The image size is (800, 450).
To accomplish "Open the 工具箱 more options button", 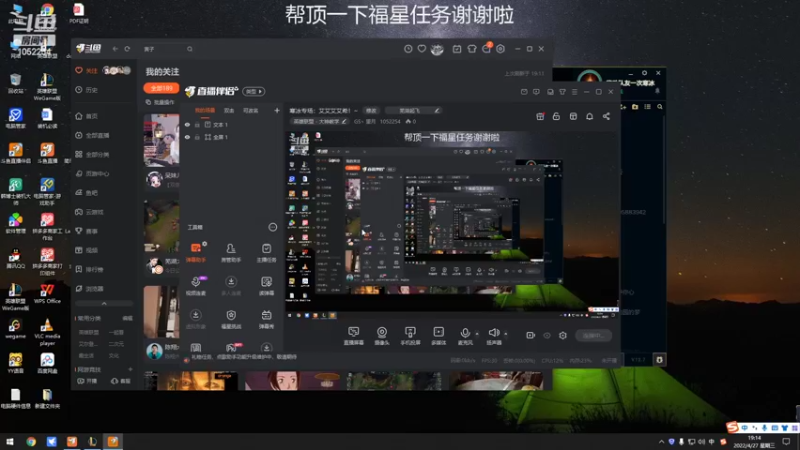I will pyautogui.click(x=272, y=227).
